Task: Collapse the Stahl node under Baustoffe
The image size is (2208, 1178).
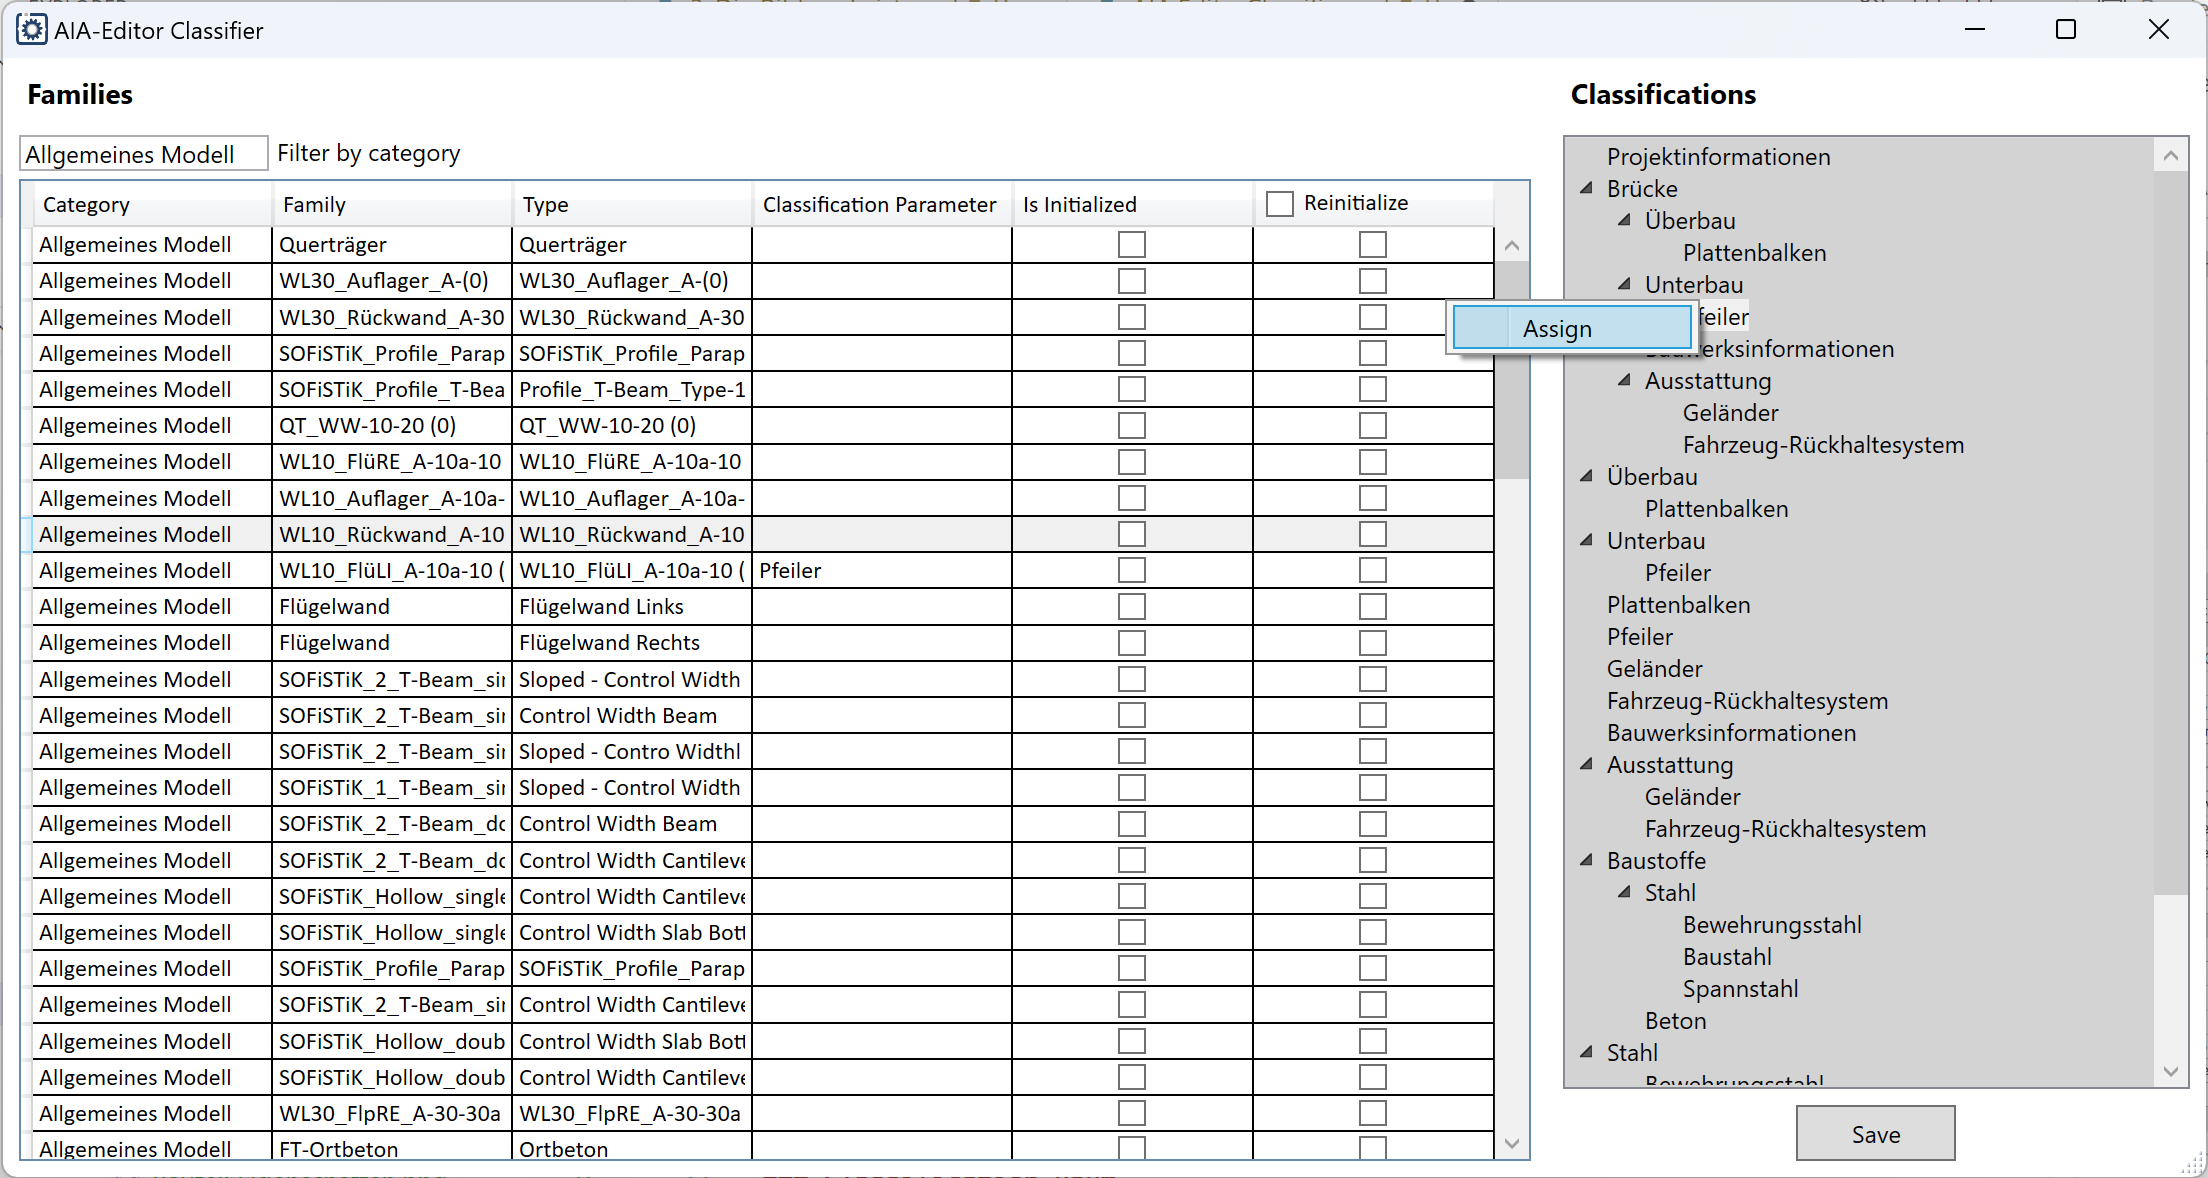Action: point(1624,892)
